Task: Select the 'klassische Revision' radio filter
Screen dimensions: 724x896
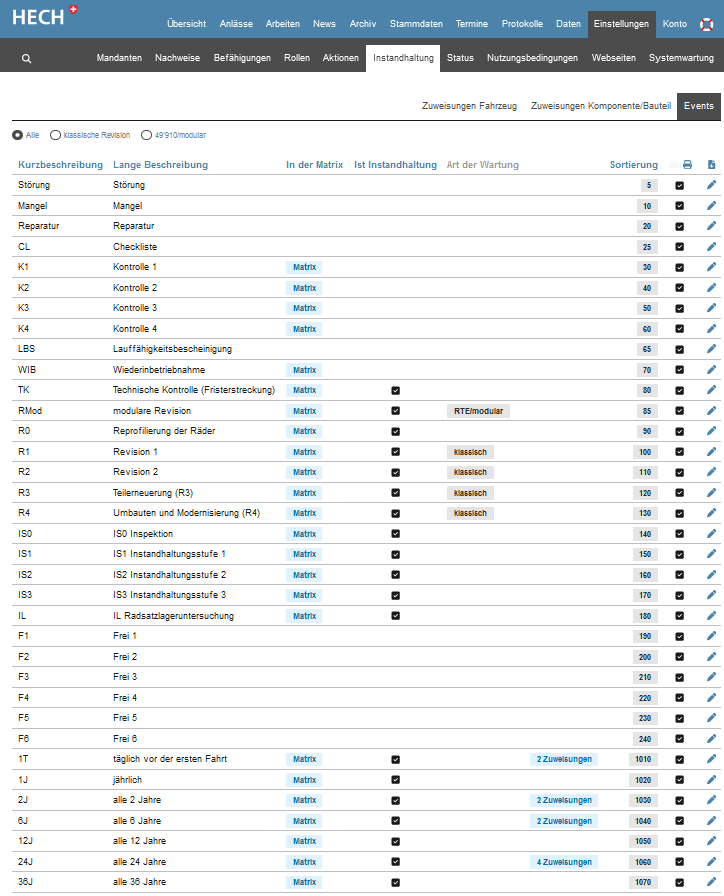Action: click(55, 135)
